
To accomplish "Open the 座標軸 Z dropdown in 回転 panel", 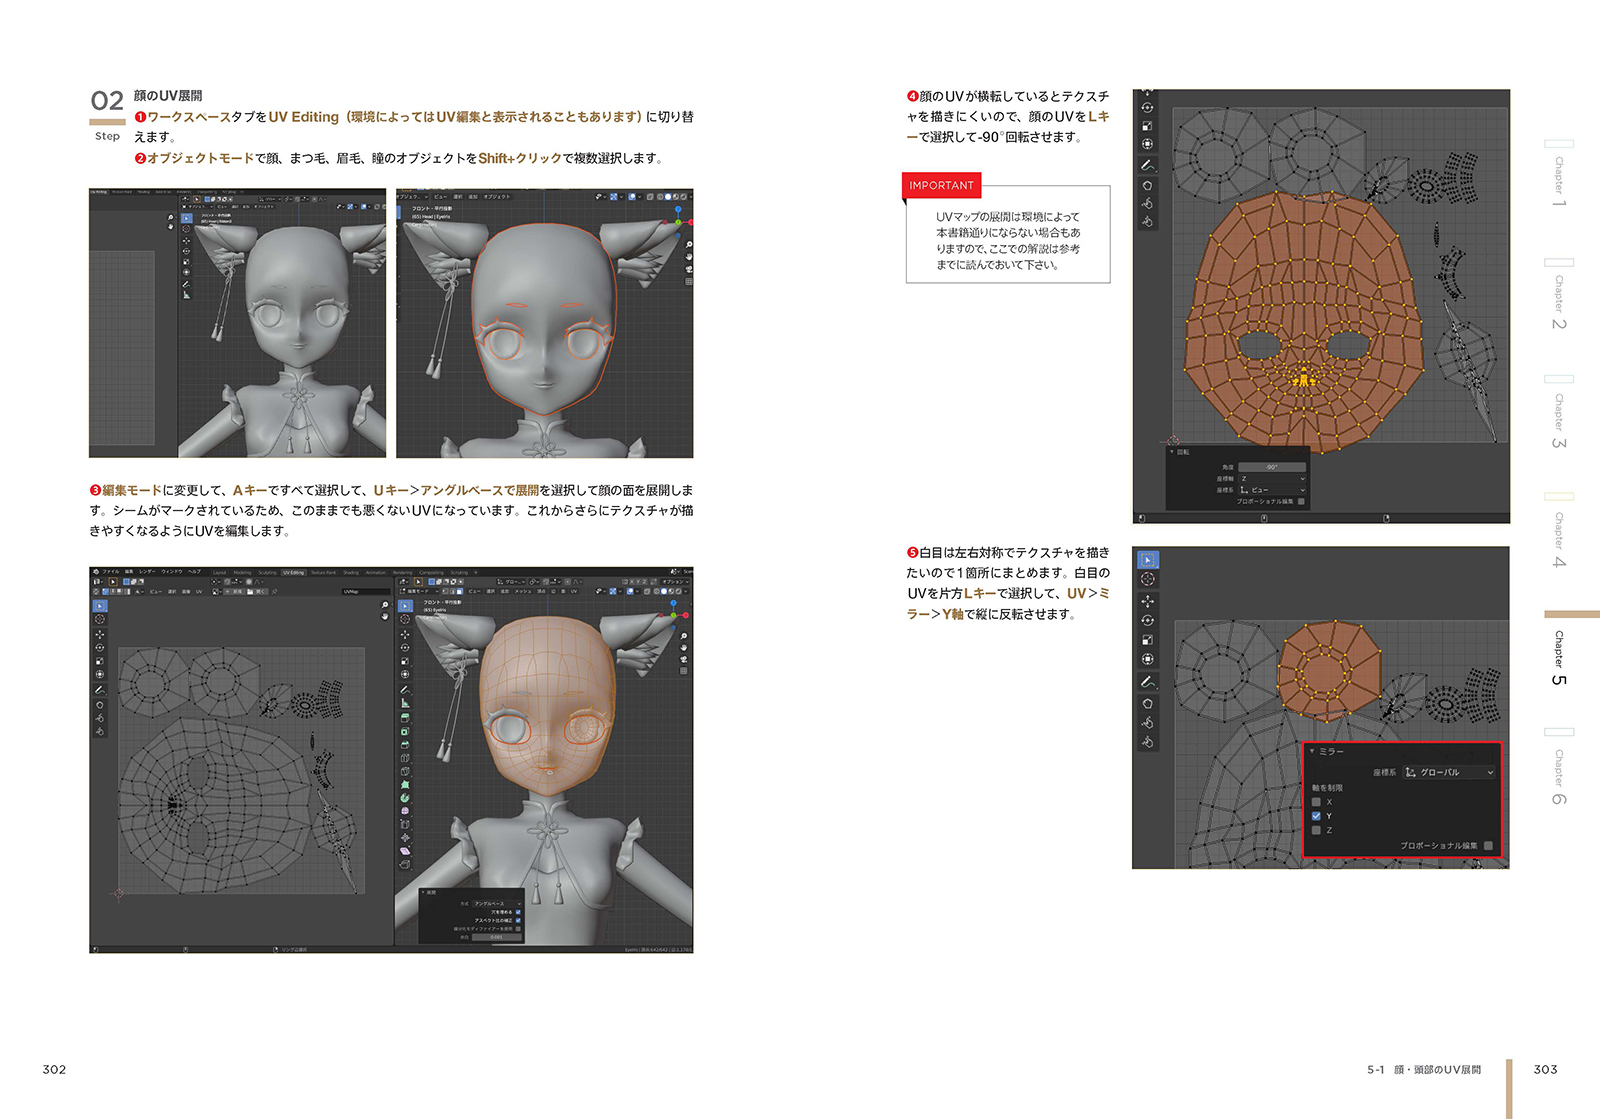I will tap(1272, 479).
